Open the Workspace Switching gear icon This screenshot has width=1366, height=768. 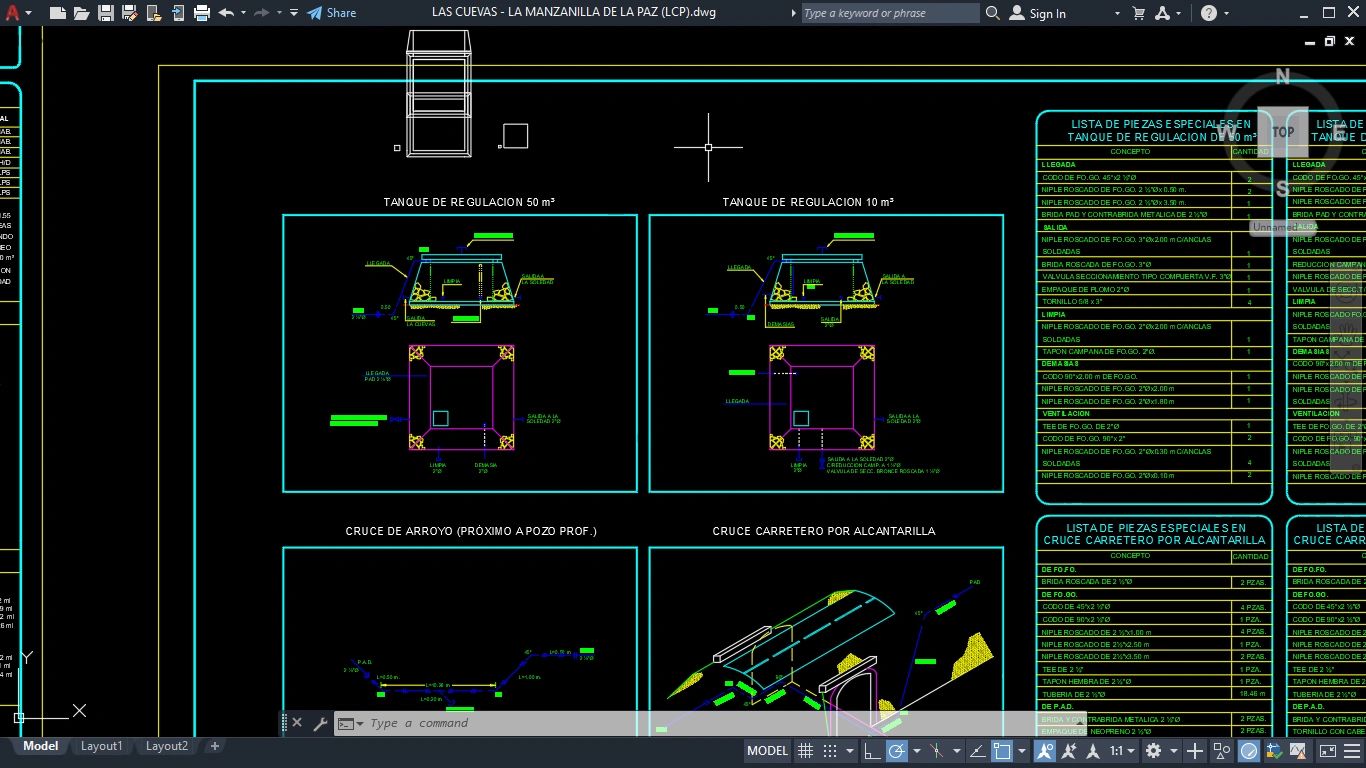coord(1153,751)
